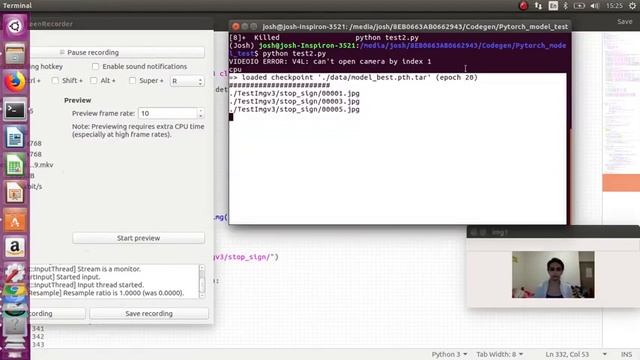This screenshot has height=360, width=640.
Task: Open the Ln 332, Col 53 position menu
Action: click(x=576, y=354)
